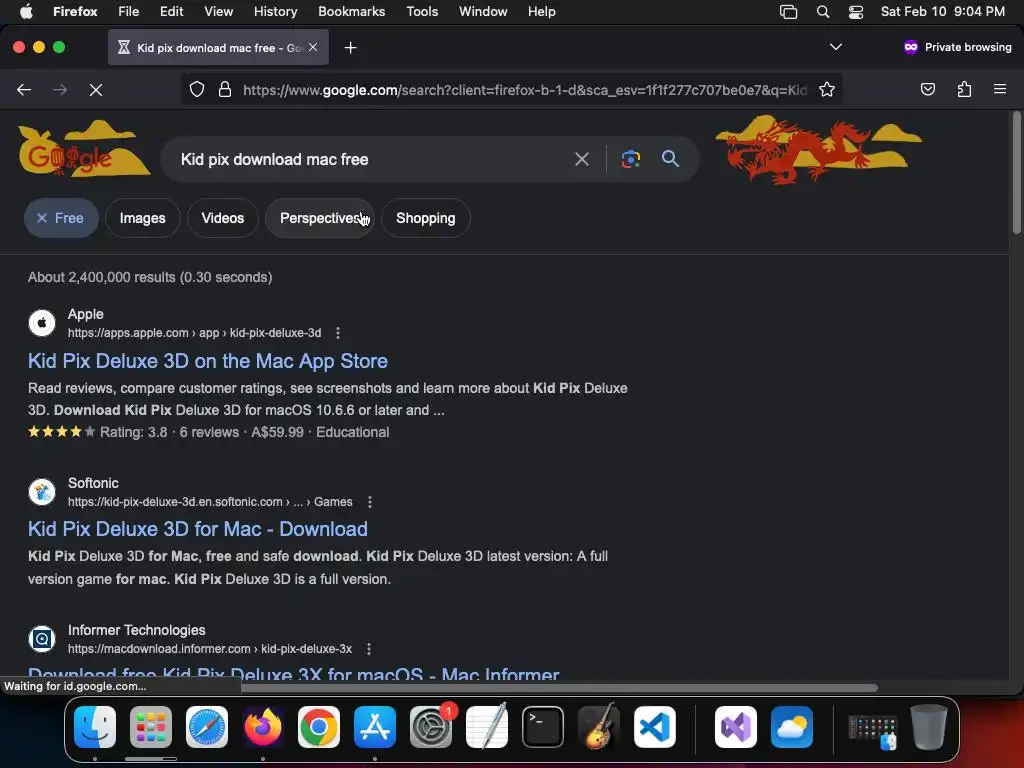
Task: Click the URL address bar
Action: coord(524,90)
